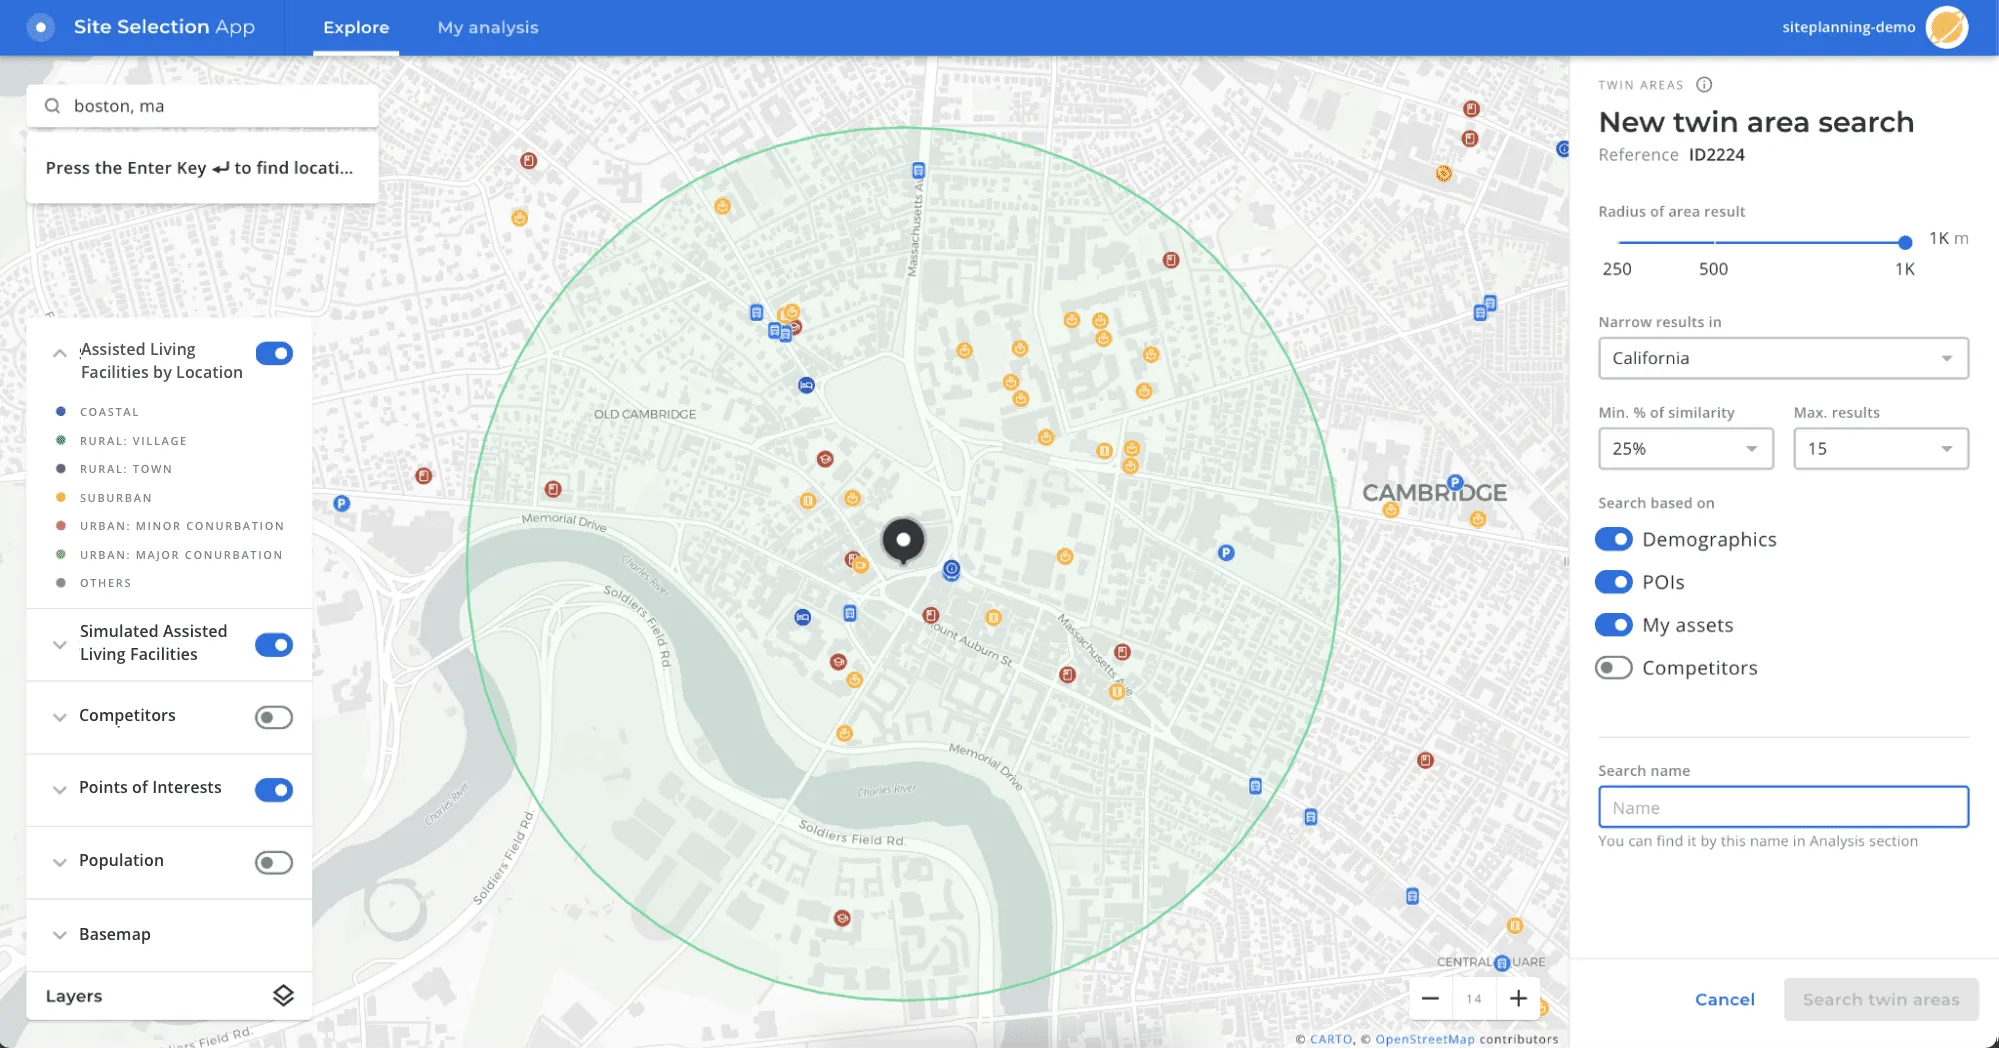The width and height of the screenshot is (1999, 1049).
Task: Click the Cancel button
Action: pos(1725,999)
